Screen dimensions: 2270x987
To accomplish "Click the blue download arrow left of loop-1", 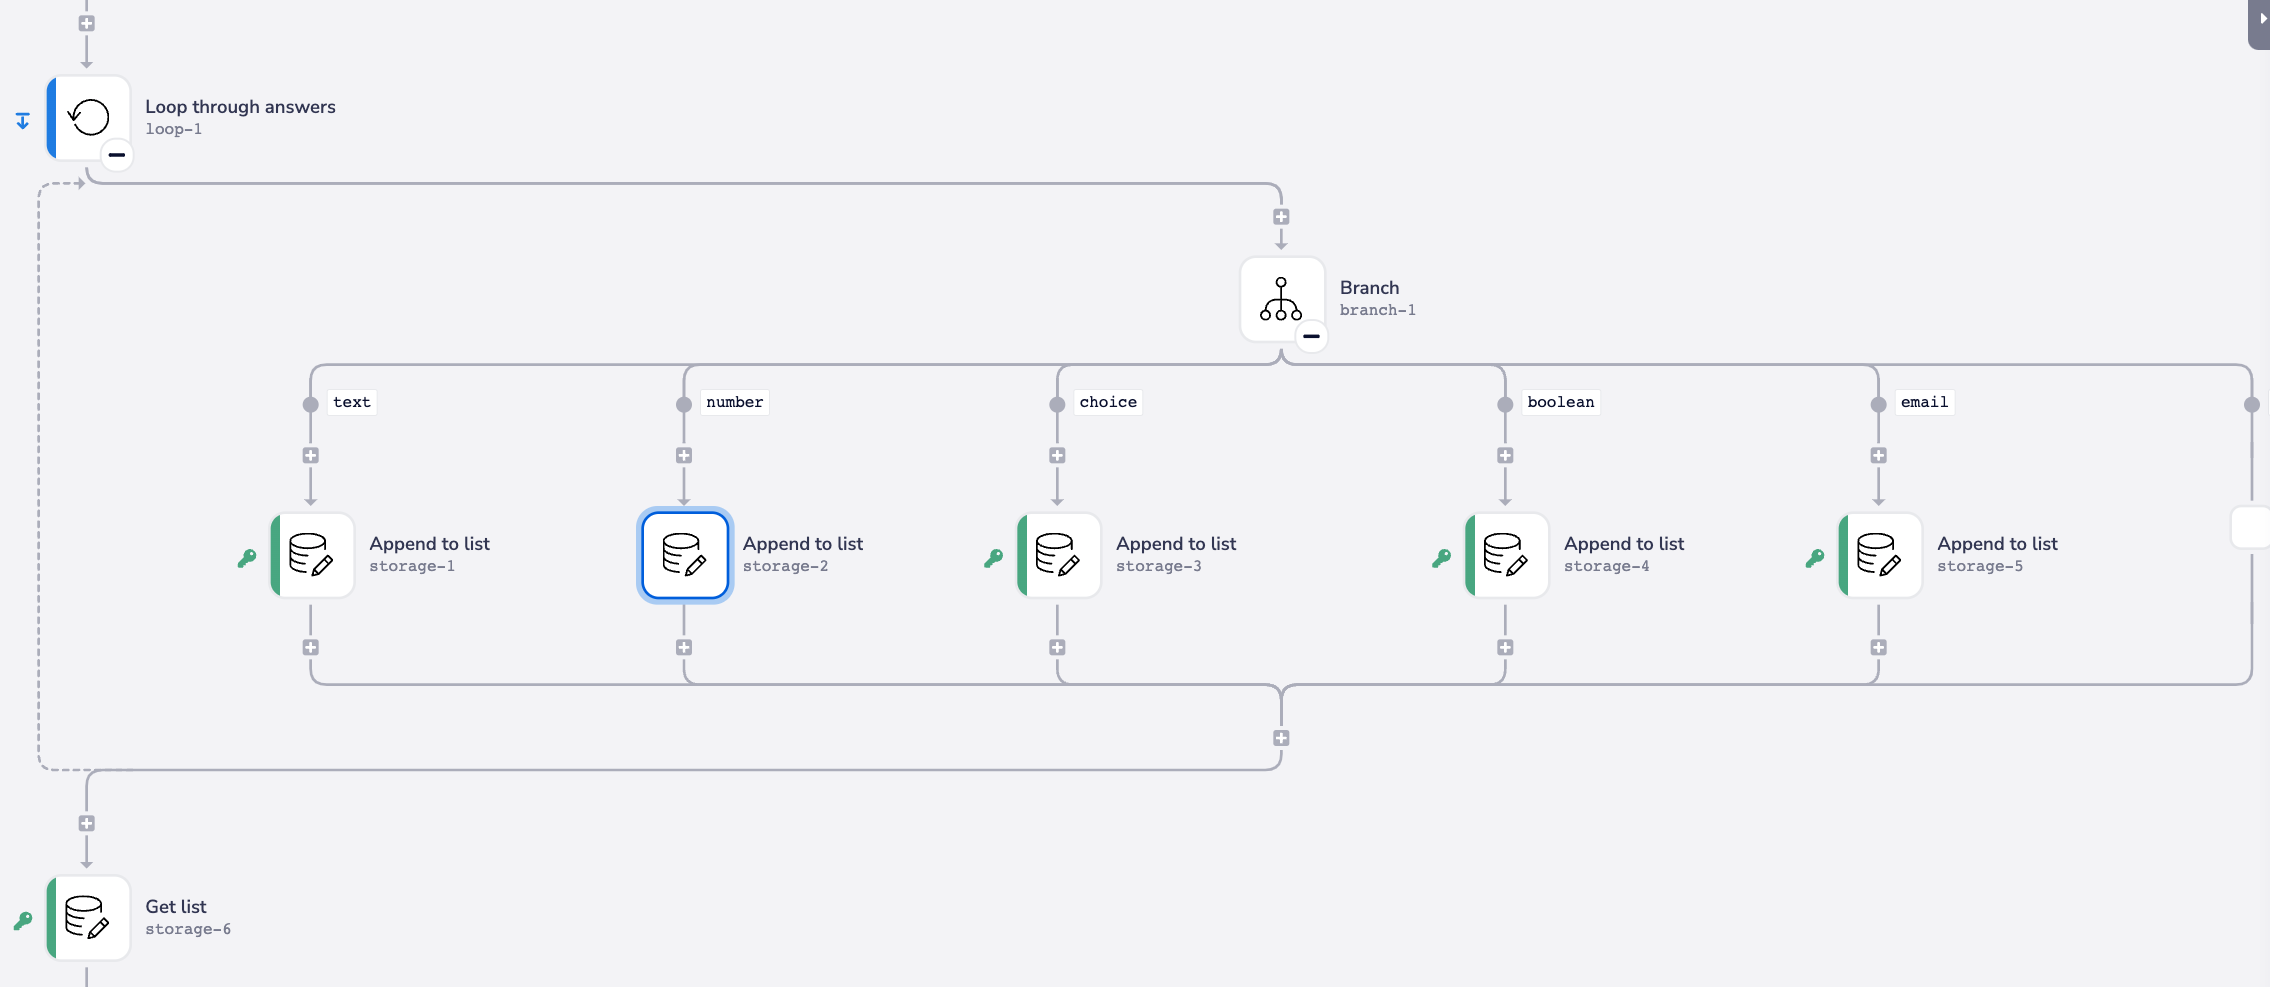I will [22, 120].
